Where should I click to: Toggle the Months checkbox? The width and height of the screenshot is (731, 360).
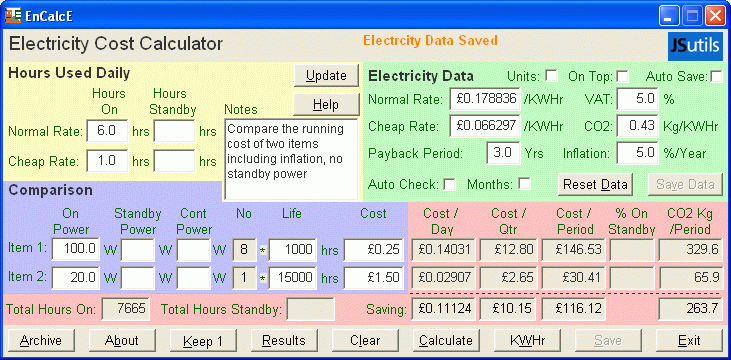point(524,184)
